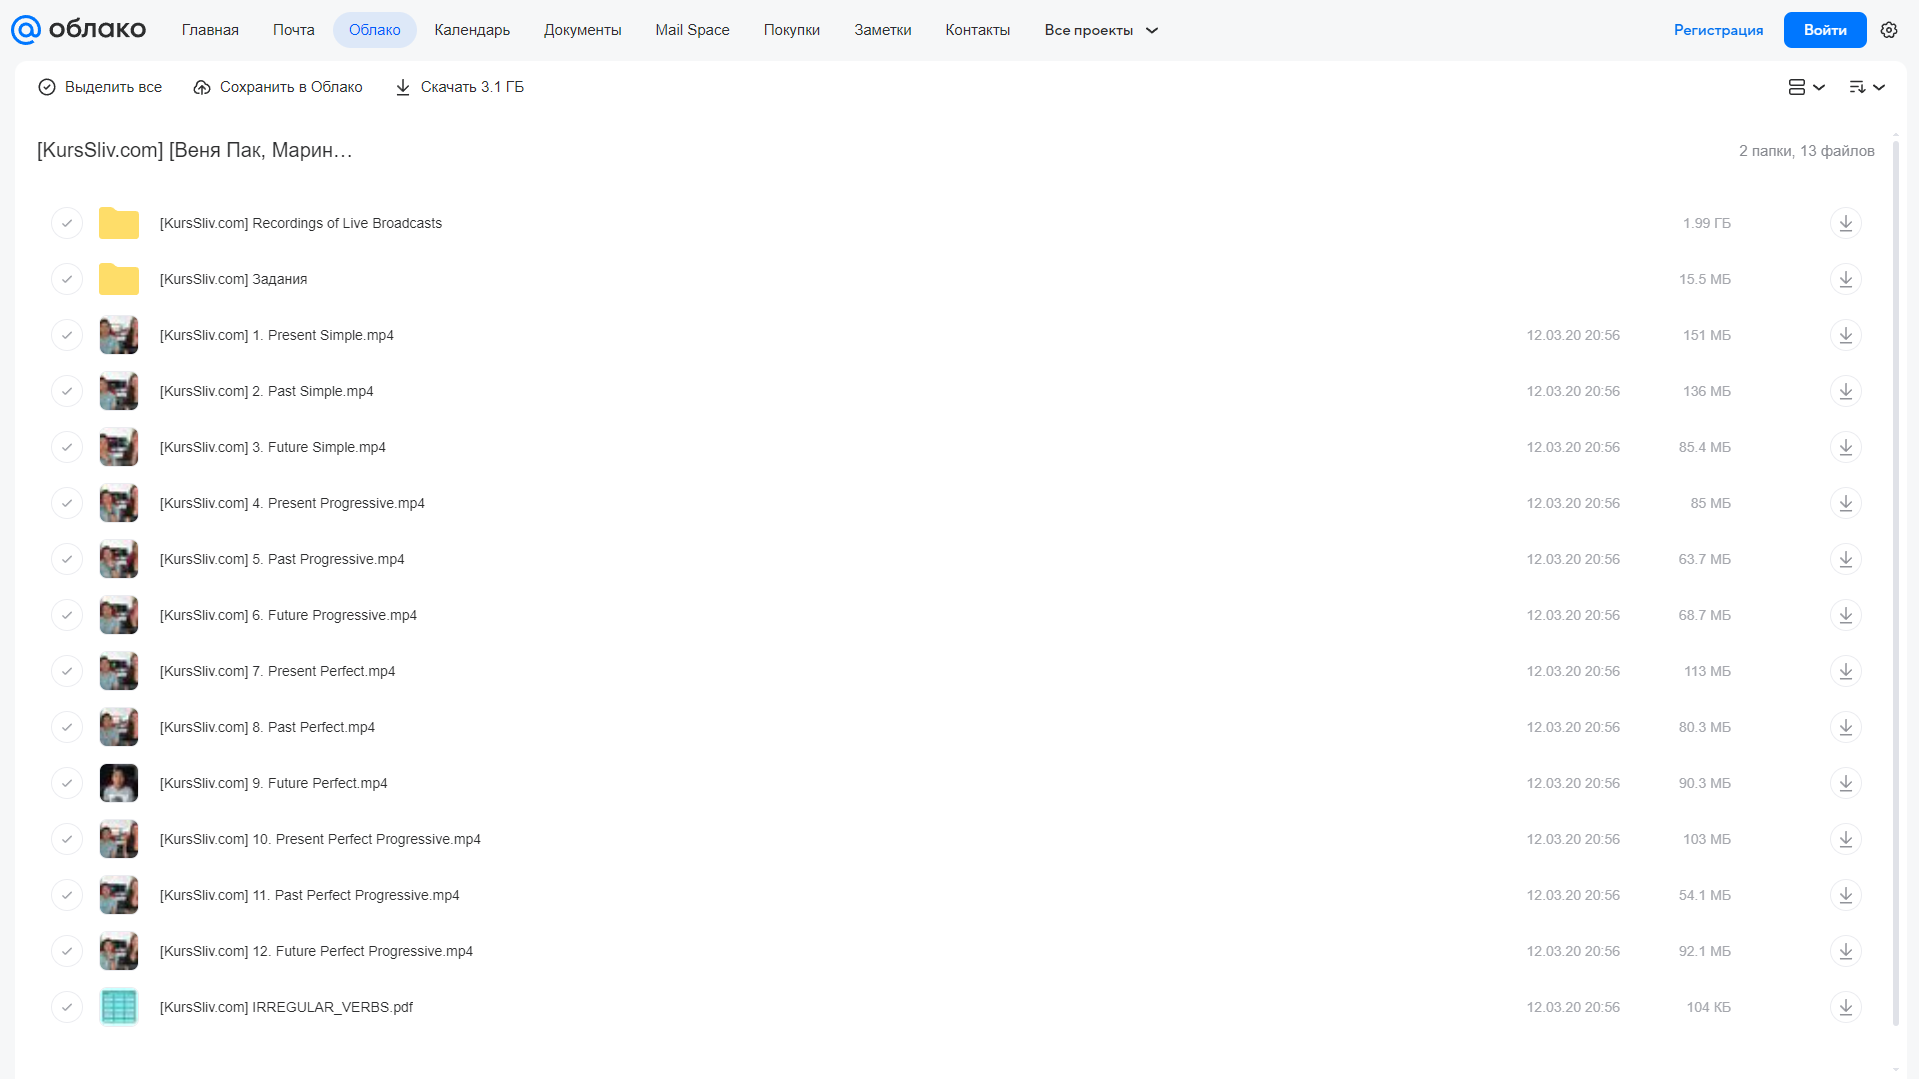Open the list view mode dropdown
Screen dimensions: 1919x1079
point(1806,87)
